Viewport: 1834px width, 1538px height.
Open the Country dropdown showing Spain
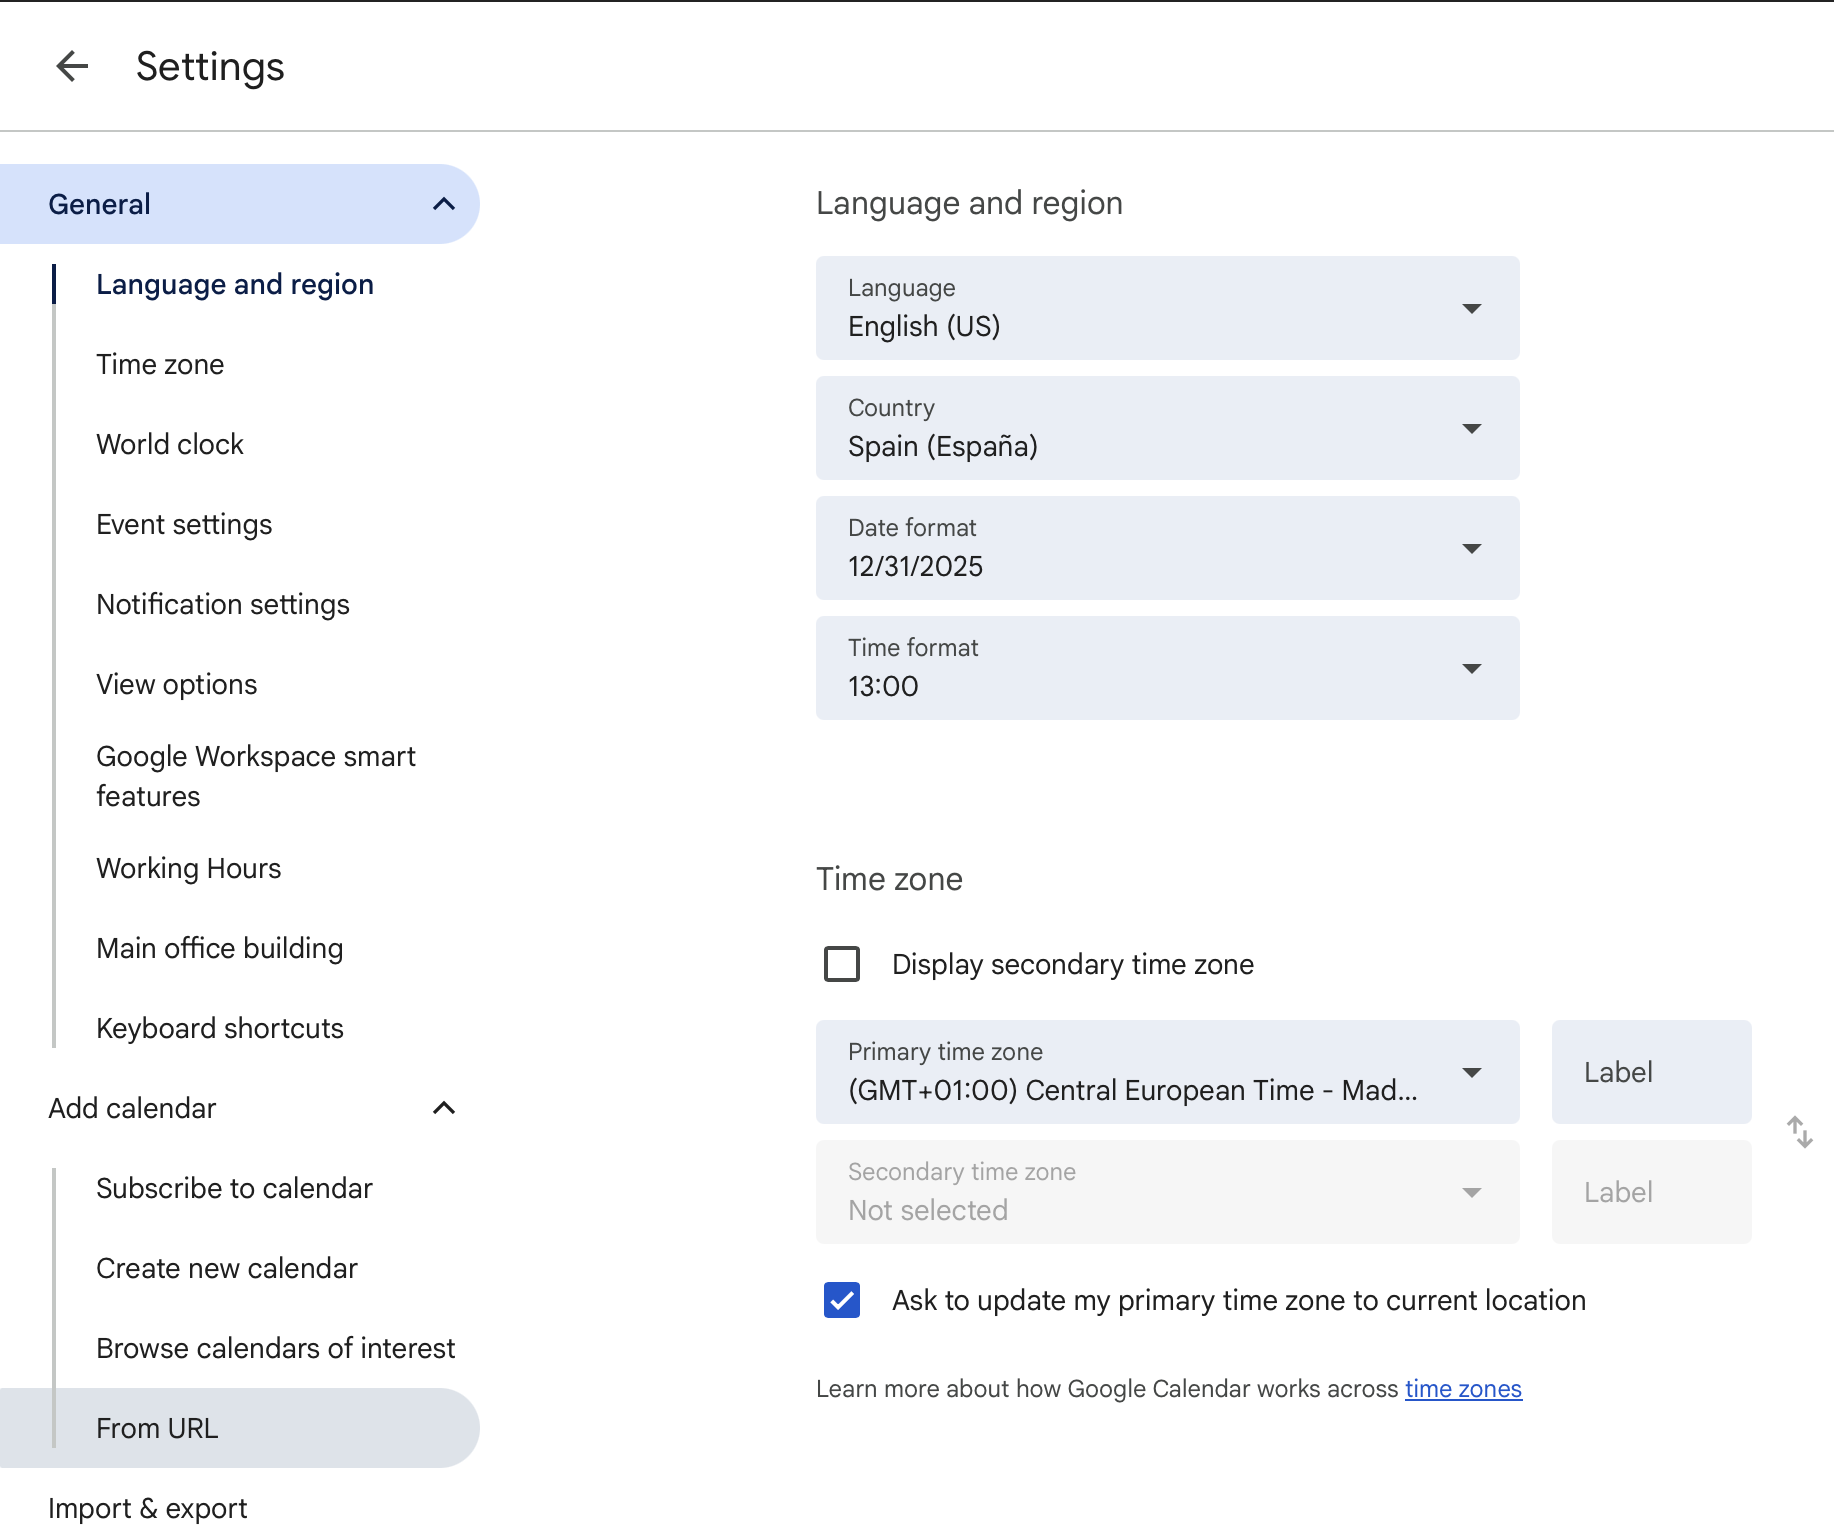pos(1471,428)
